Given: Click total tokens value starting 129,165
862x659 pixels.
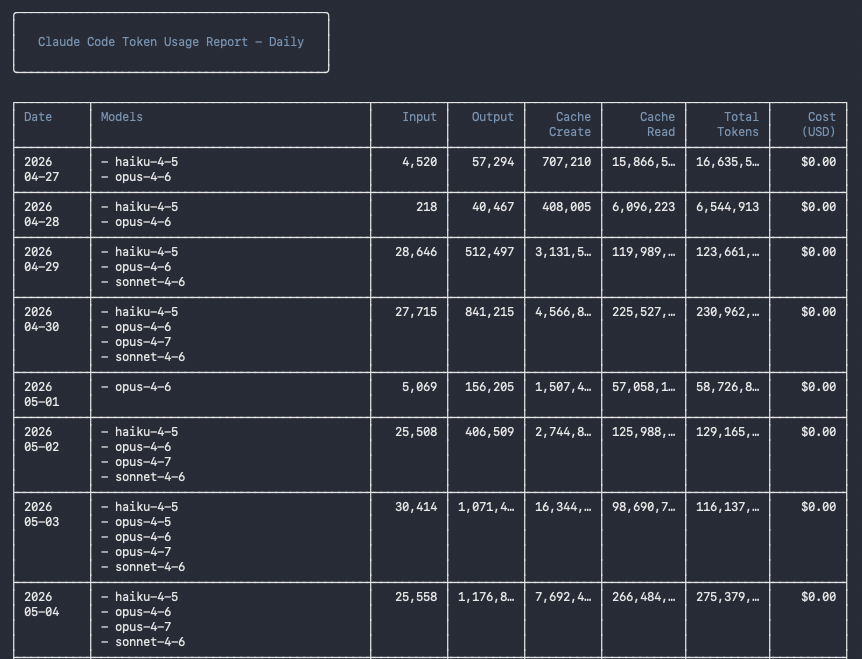Looking at the screenshot, I should pos(727,432).
